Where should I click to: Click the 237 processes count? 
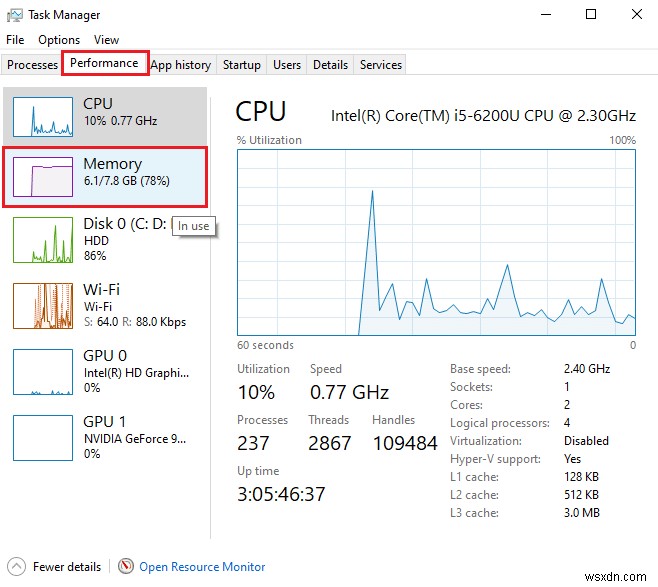pyautogui.click(x=253, y=444)
